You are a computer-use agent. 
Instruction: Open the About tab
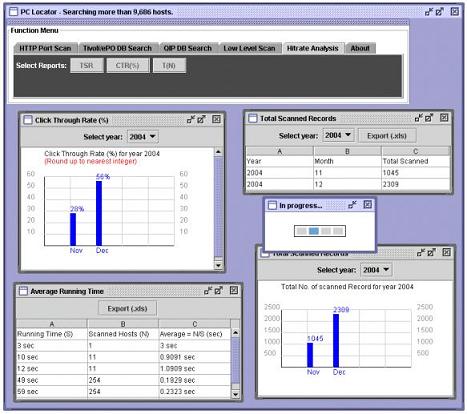click(360, 48)
